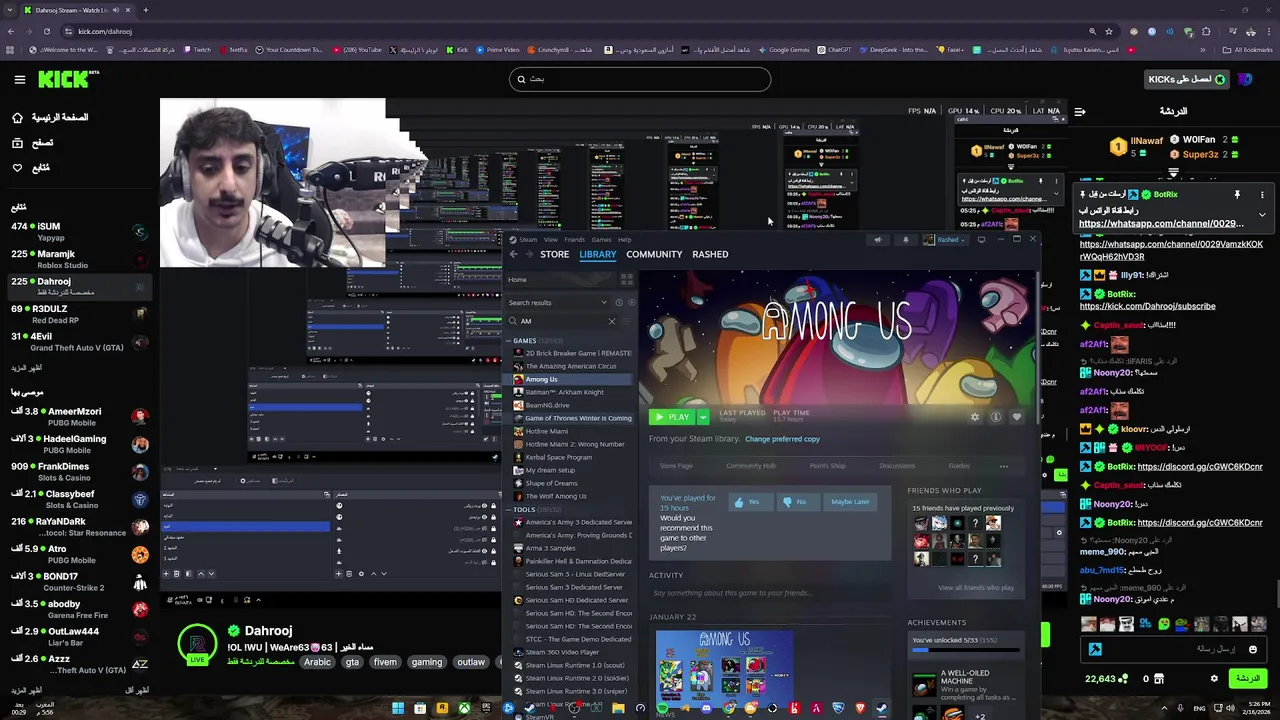Open the Kick hamburger sidebar menu

(x=20, y=79)
